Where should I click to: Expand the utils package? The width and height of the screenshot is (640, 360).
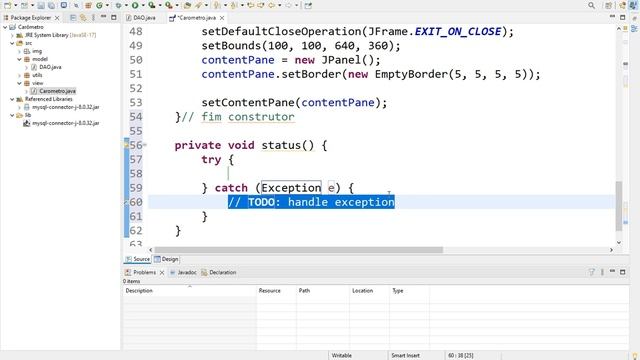tap(19, 75)
